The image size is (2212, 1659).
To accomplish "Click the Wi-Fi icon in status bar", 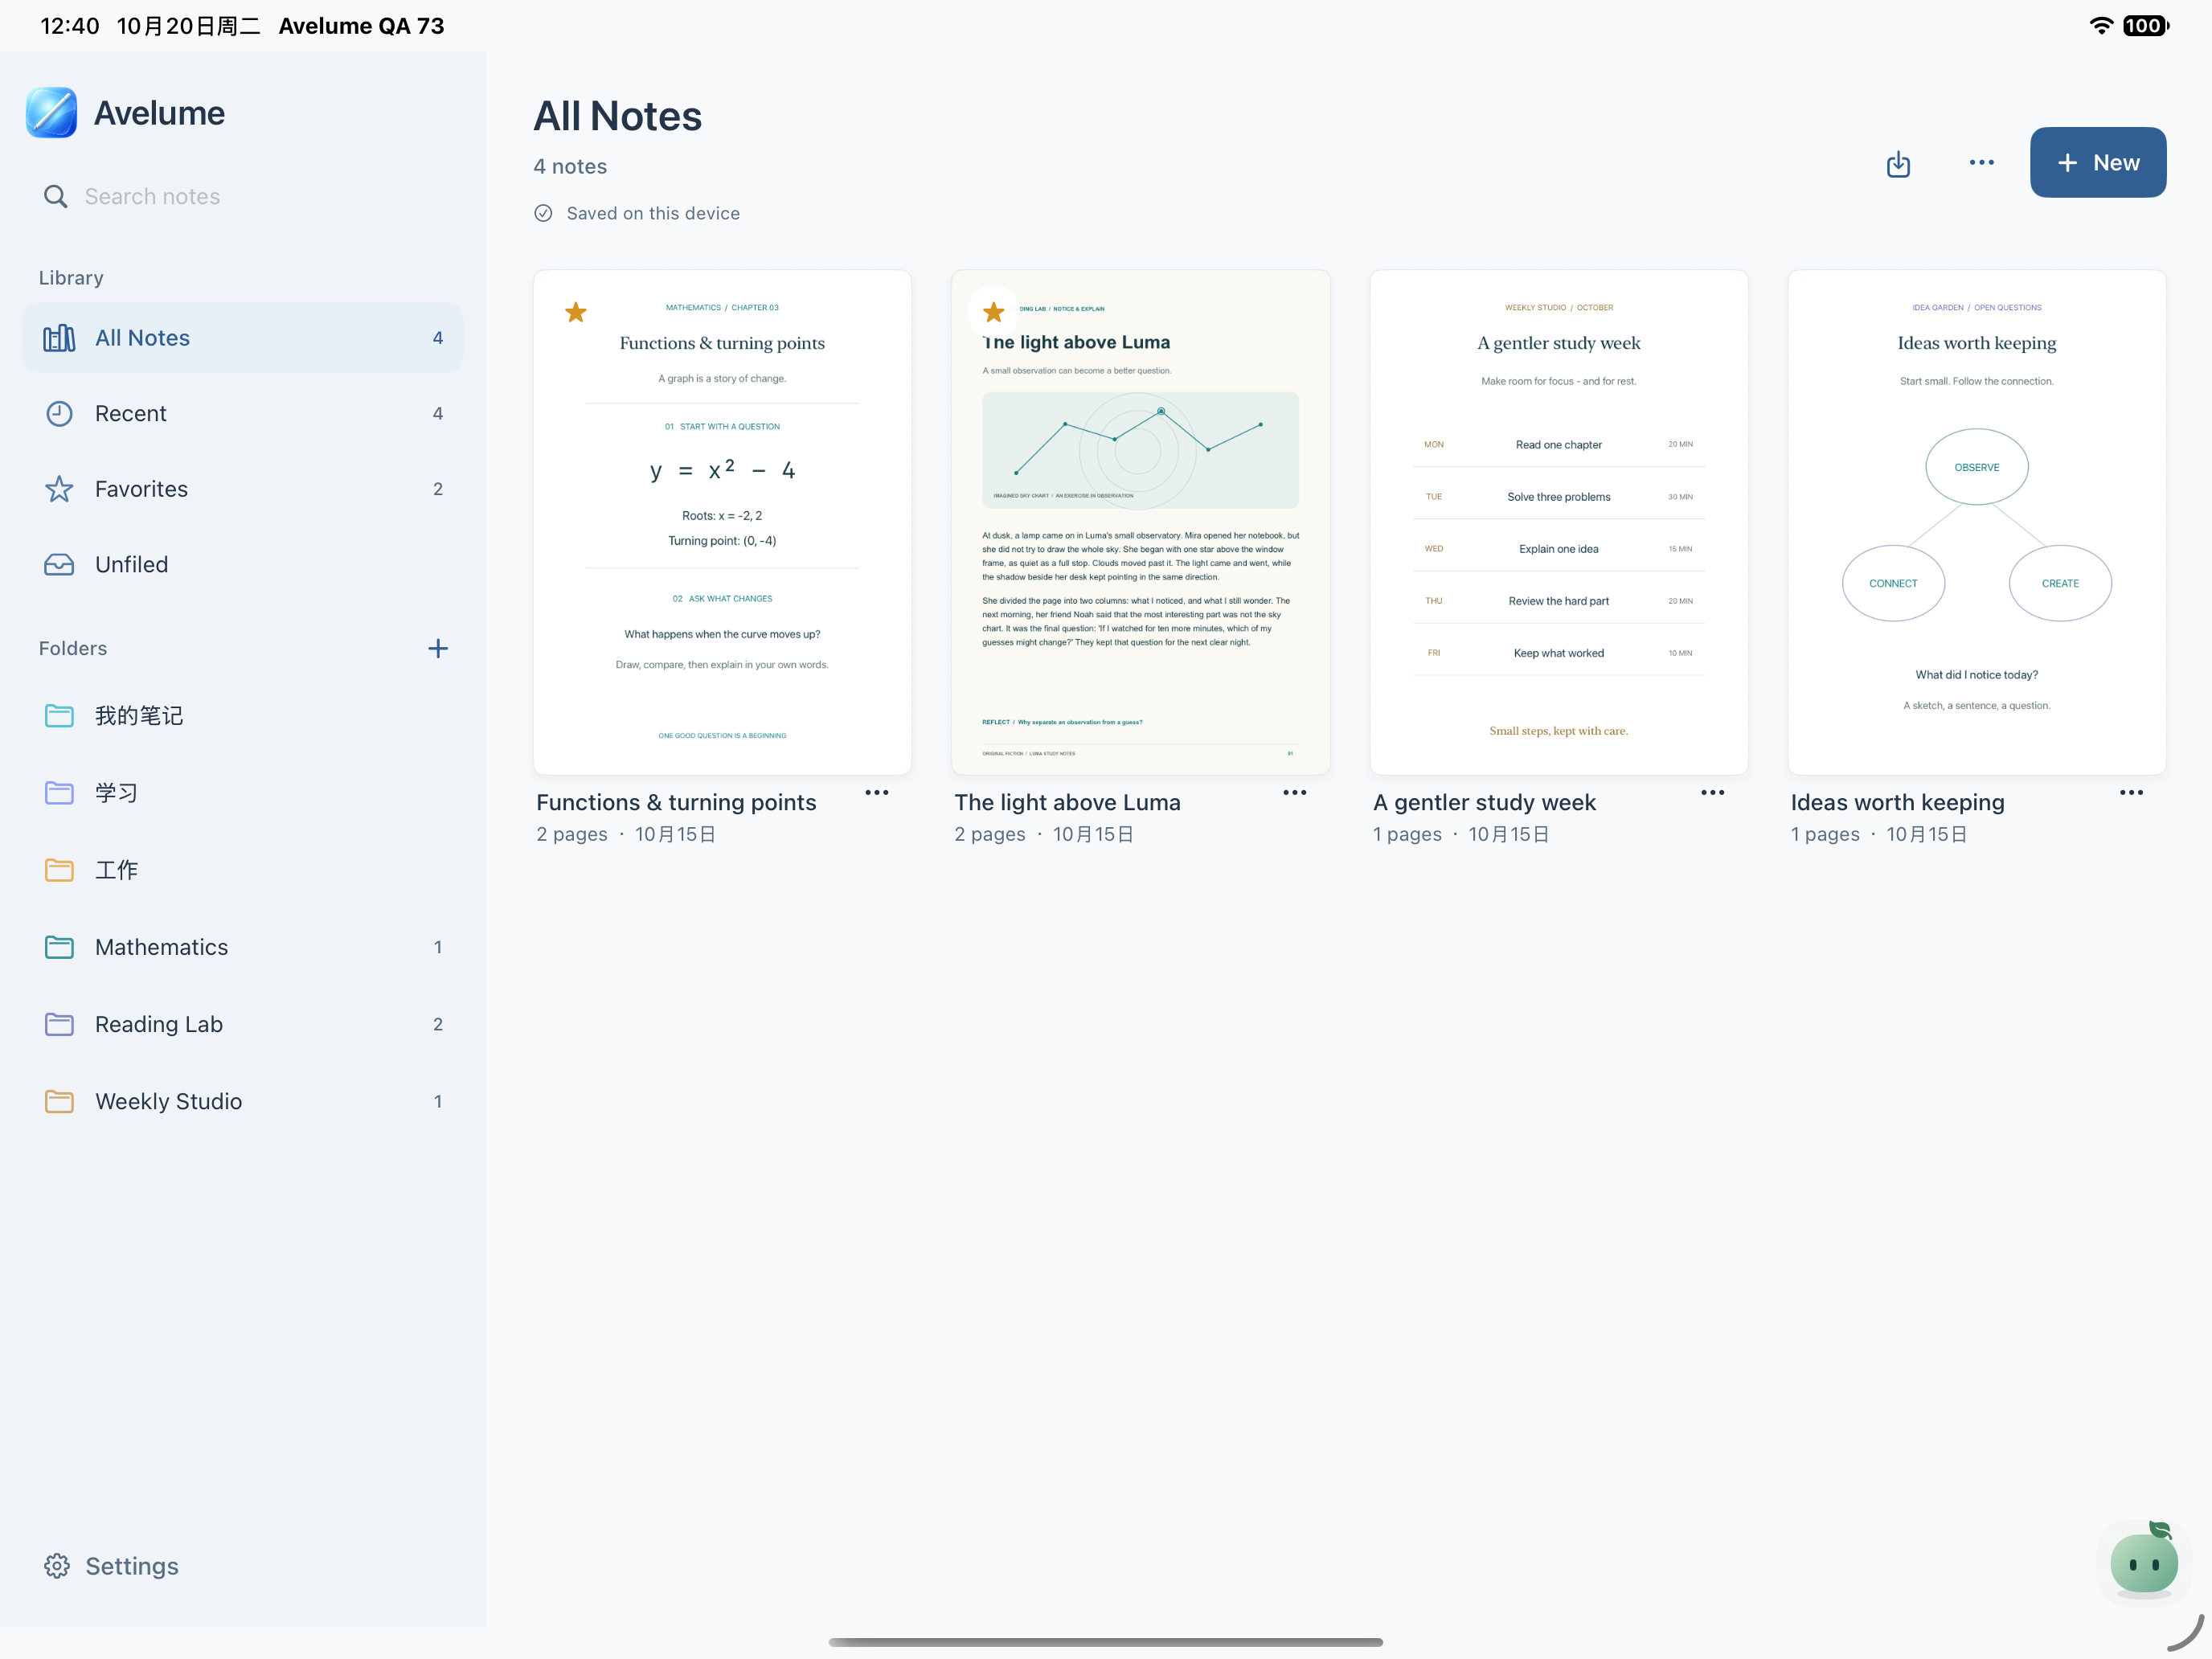I will click(2101, 26).
